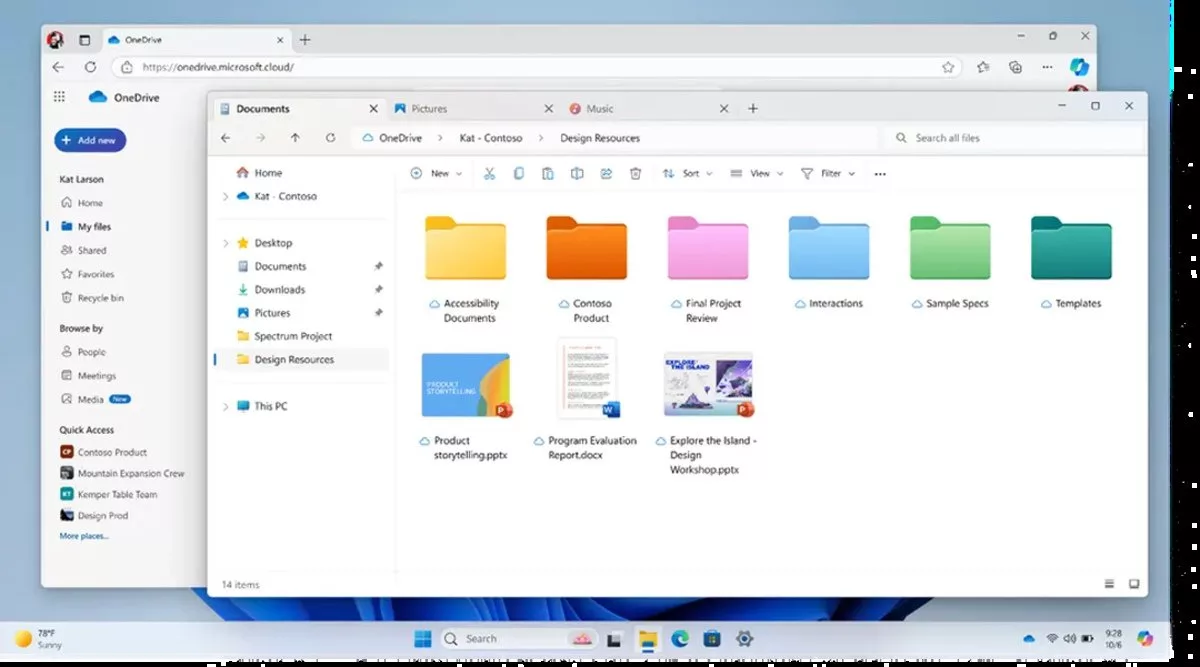
Task: Click Design Resources in breadcrumb path
Action: point(600,138)
